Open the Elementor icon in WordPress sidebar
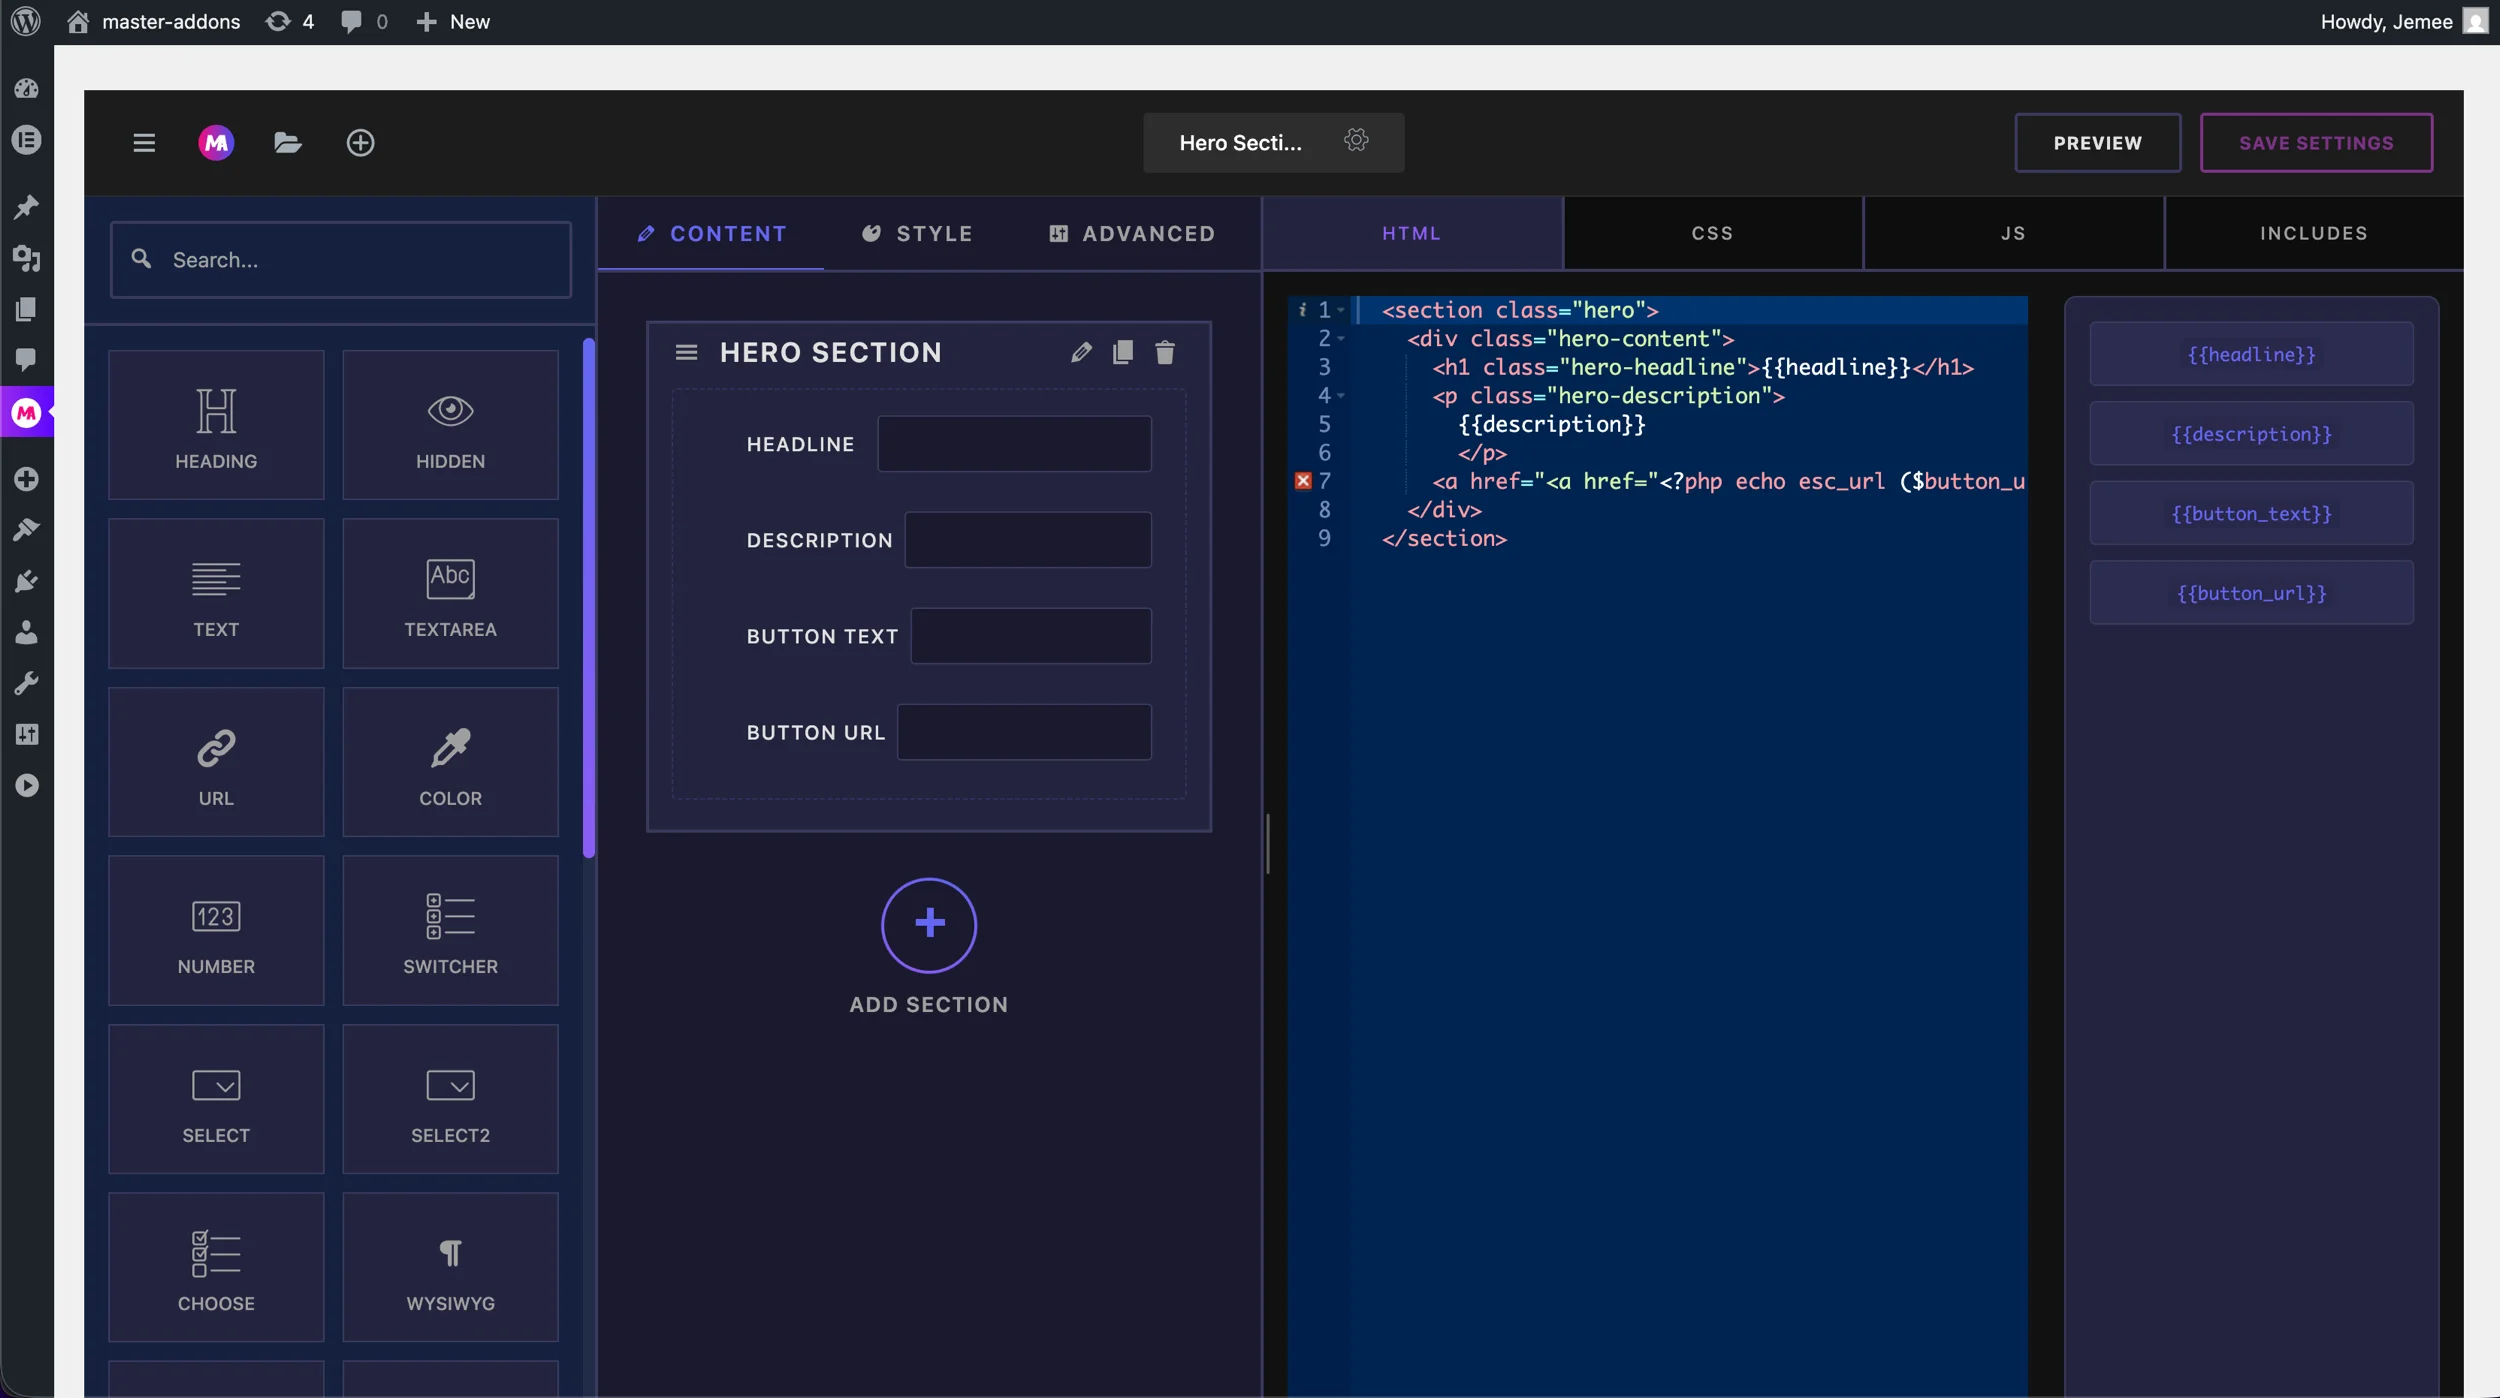The width and height of the screenshot is (2500, 1398). [x=26, y=140]
